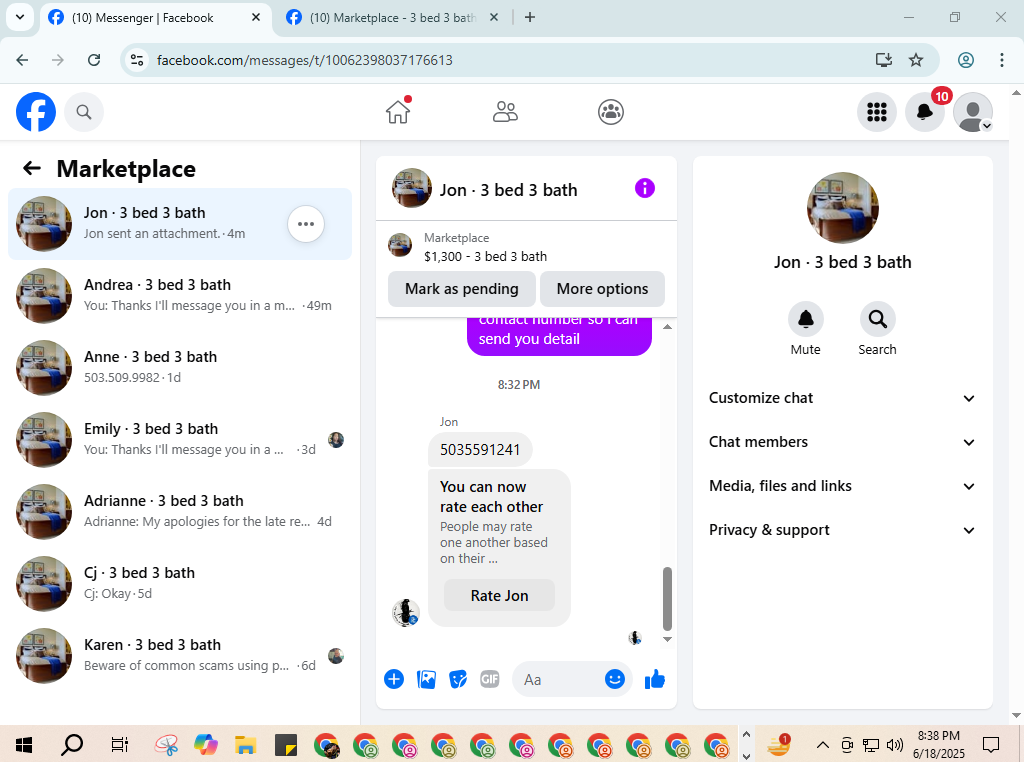Bookmark this page with the star icon

pyautogui.click(x=916, y=60)
